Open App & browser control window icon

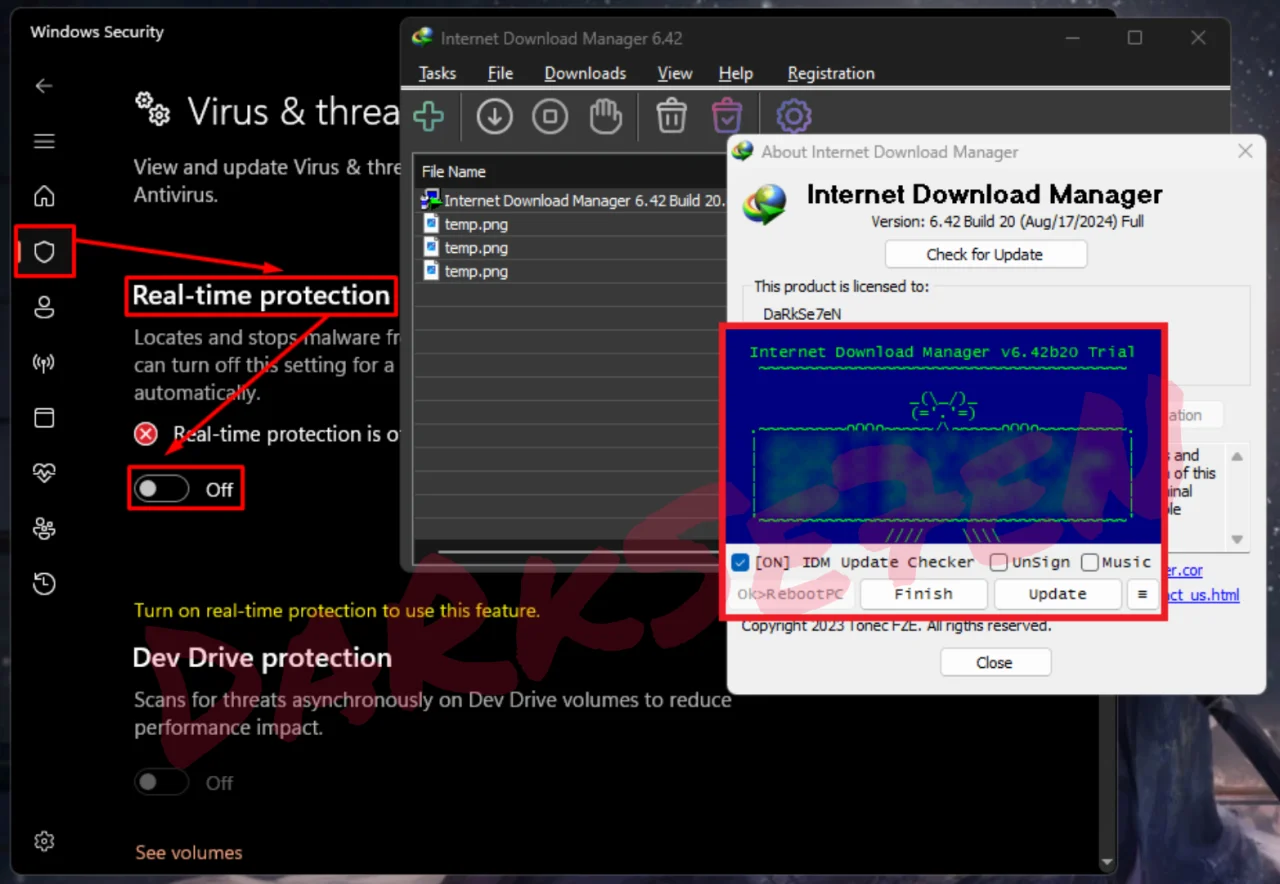[x=44, y=417]
